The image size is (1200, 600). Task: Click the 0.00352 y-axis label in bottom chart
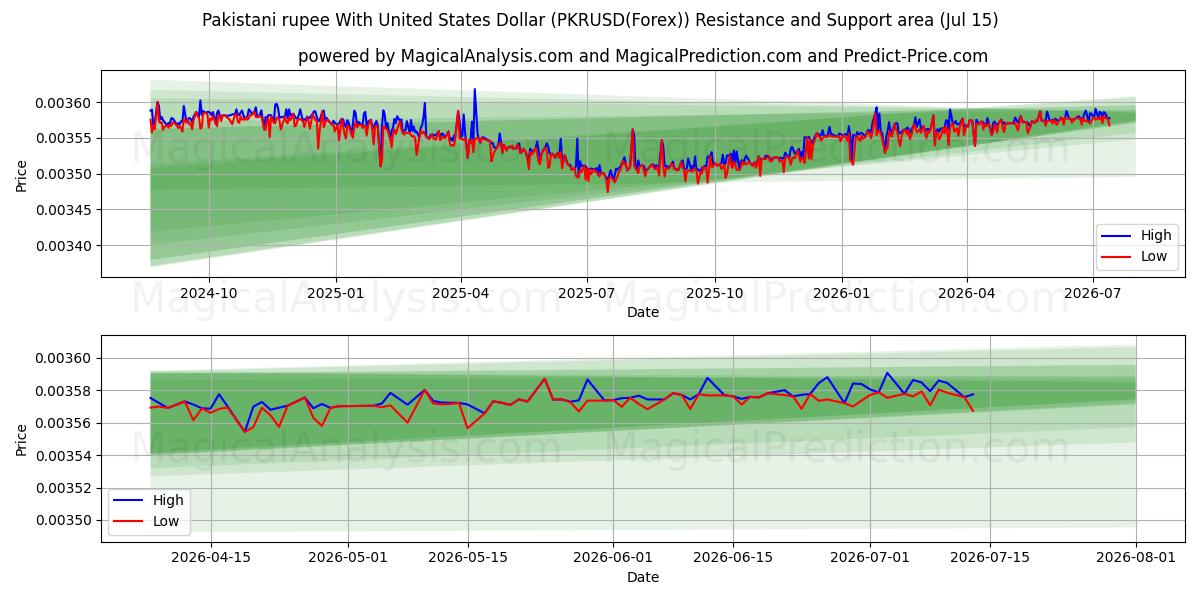[x=64, y=488]
